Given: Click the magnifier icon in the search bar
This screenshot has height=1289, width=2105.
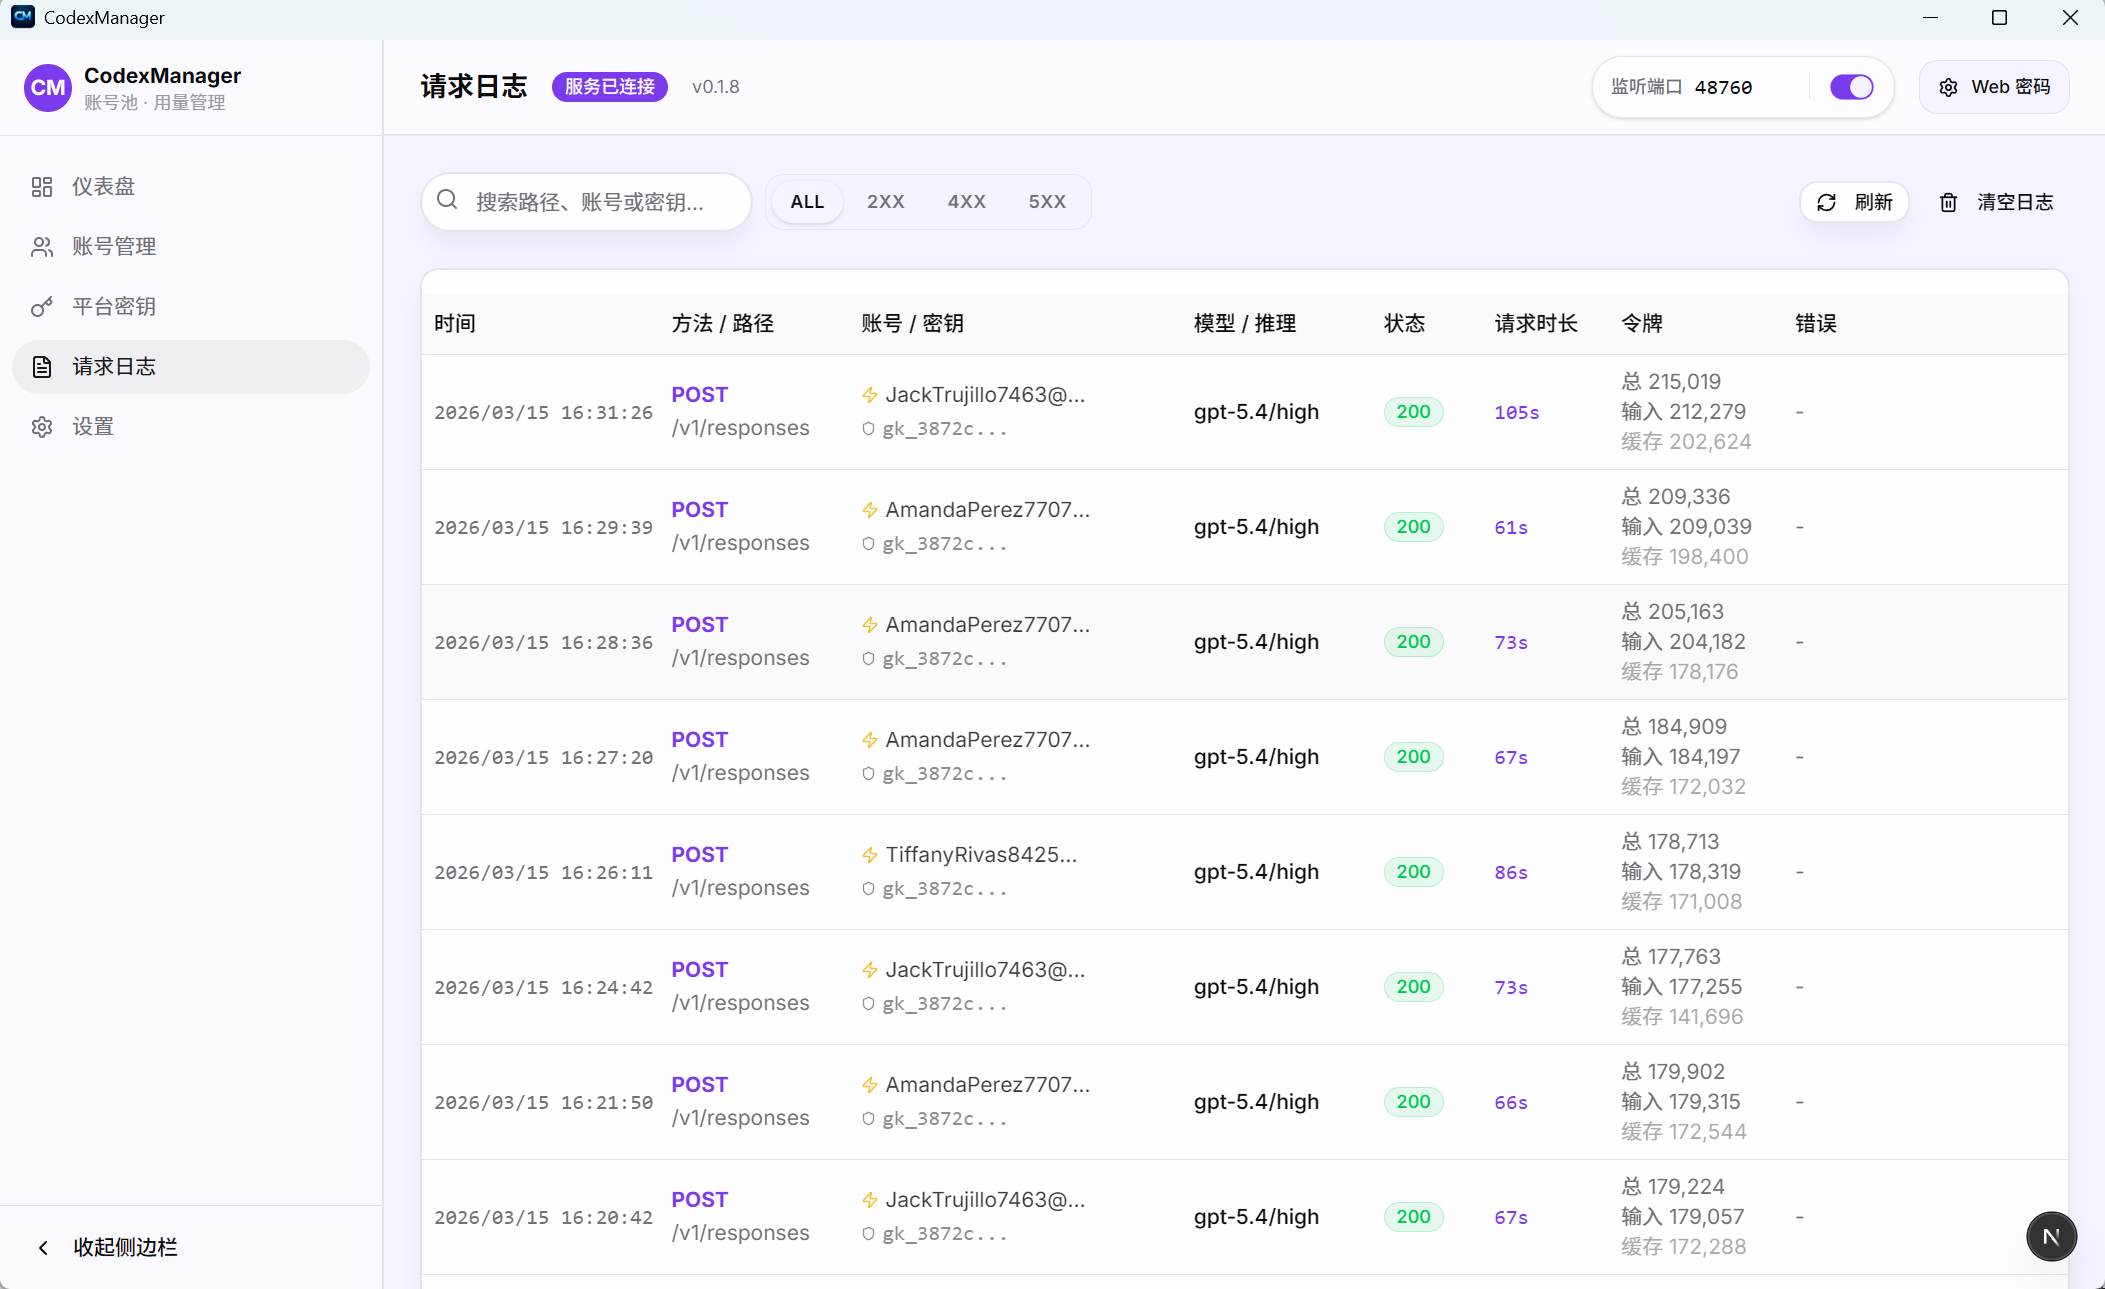Looking at the screenshot, I should coord(447,201).
